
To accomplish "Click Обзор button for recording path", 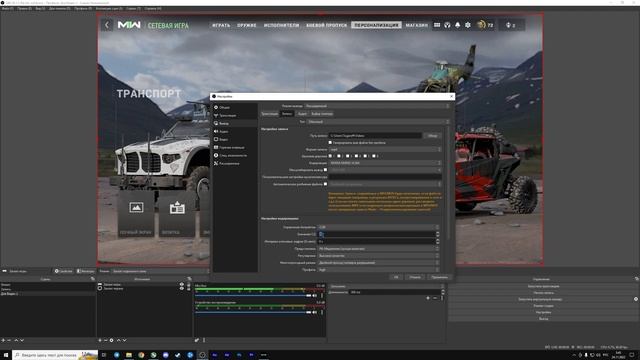I will click(433, 136).
